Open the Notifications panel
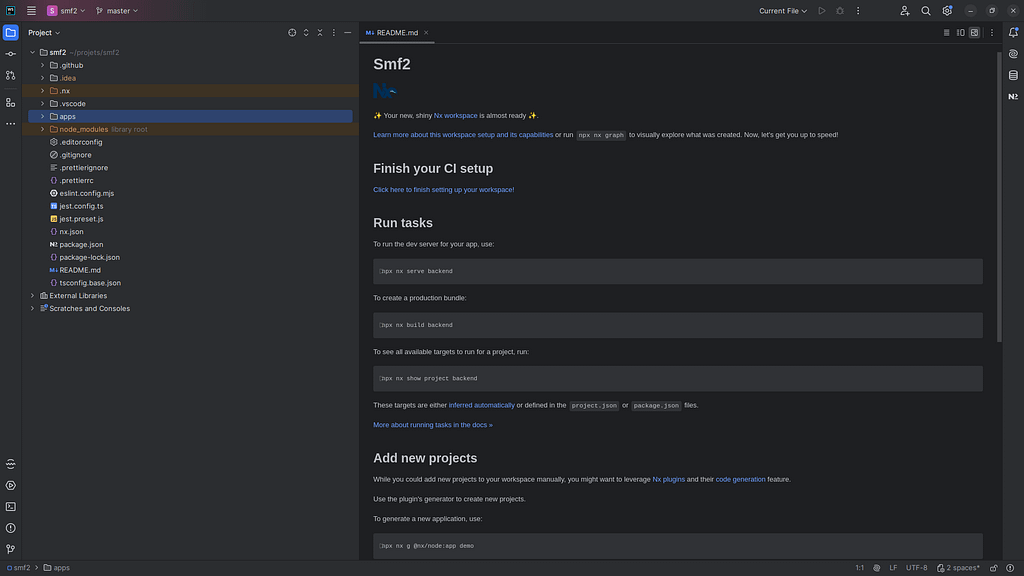The image size is (1024, 576). 1013,33
